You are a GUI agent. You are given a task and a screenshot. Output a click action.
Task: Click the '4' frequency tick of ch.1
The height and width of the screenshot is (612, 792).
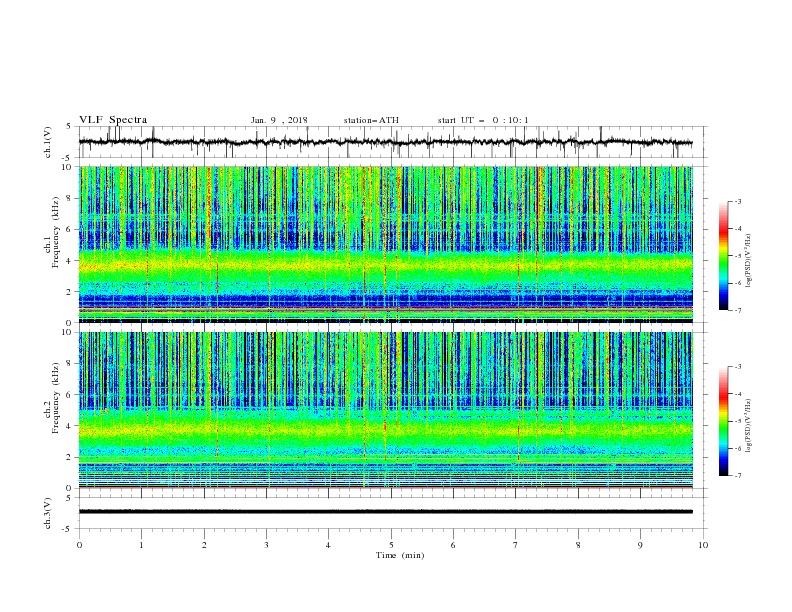[x=71, y=261]
